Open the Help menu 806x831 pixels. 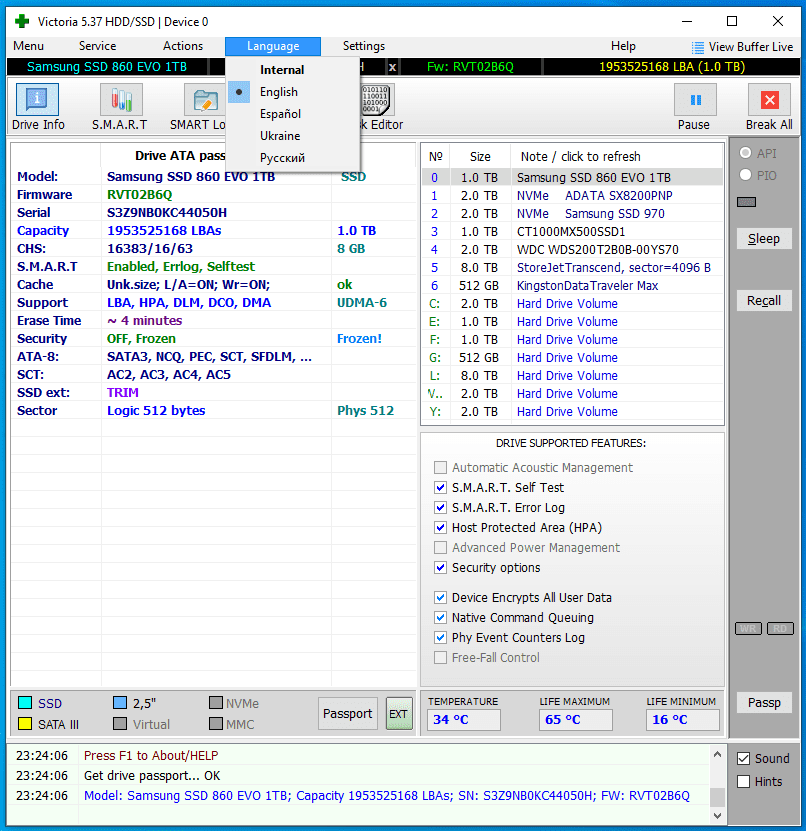[623, 46]
